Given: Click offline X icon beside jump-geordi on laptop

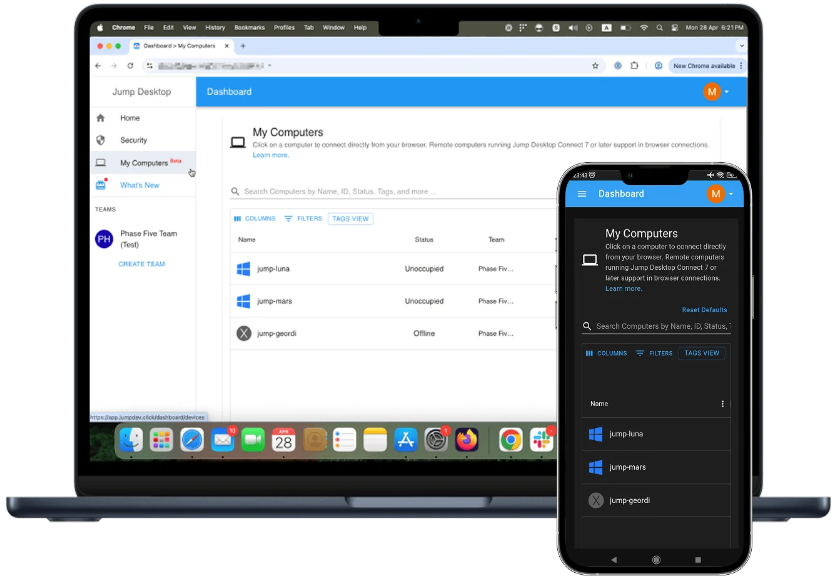Looking at the screenshot, I should point(244,334).
